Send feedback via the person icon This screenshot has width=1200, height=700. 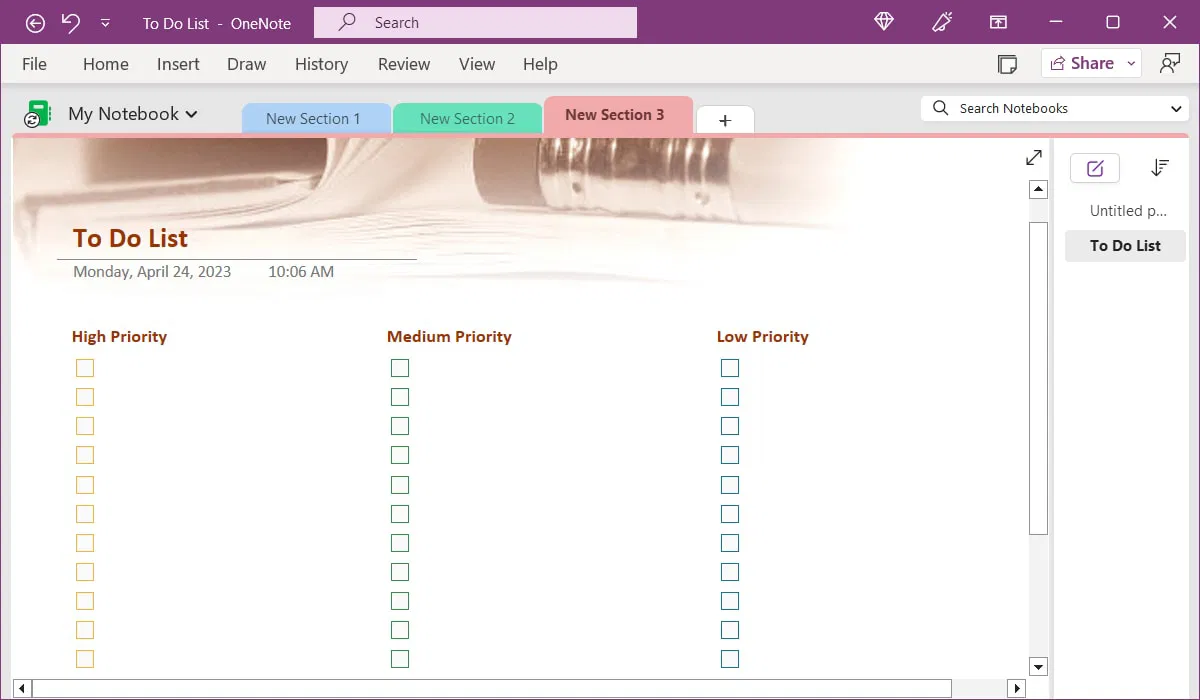pos(1170,63)
